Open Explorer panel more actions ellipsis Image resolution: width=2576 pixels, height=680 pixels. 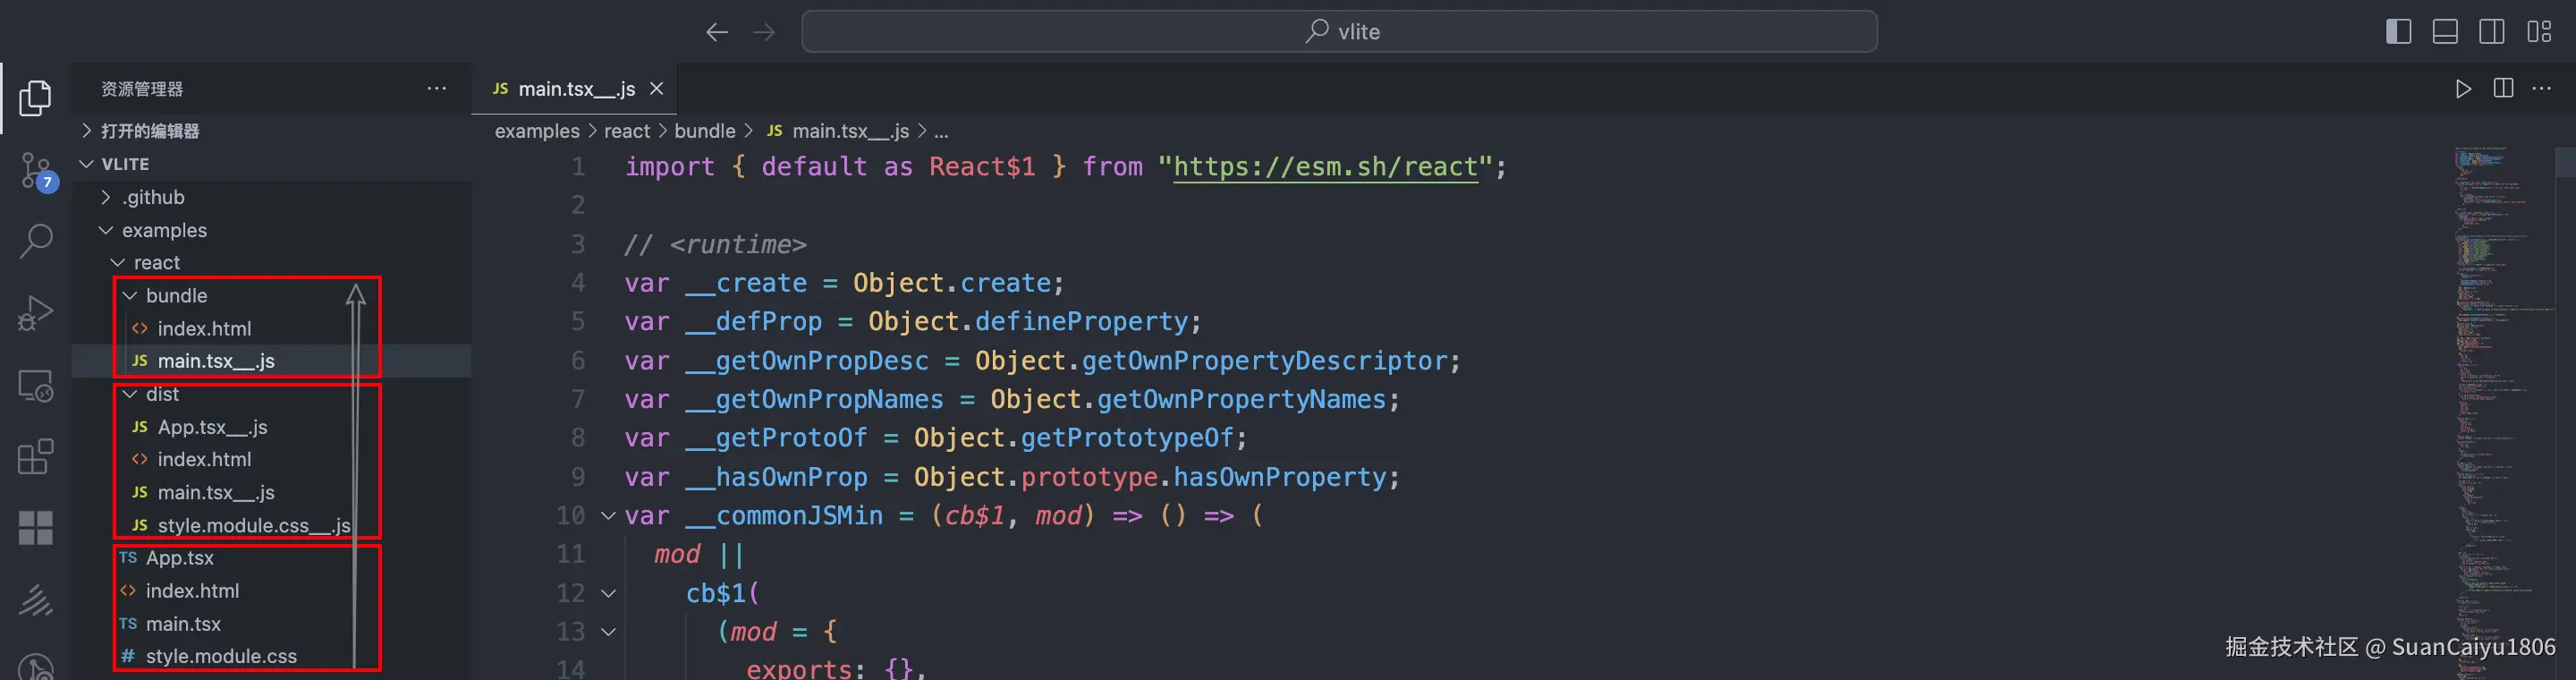tap(437, 88)
